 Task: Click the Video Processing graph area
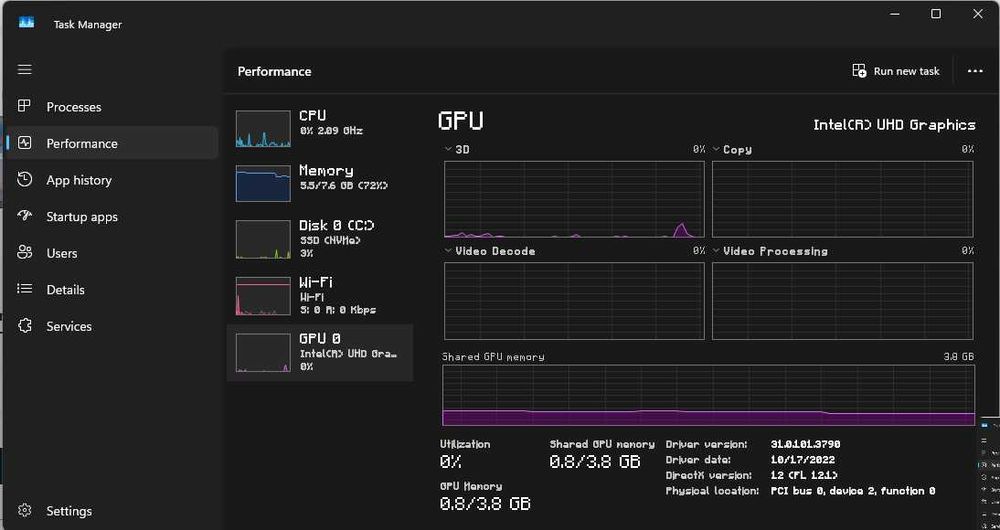[842, 301]
